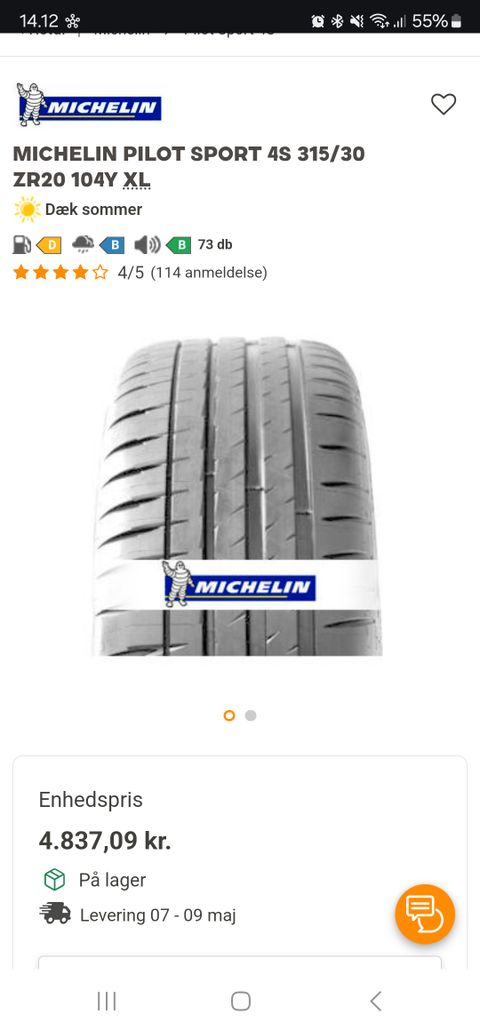Screen dimensions: 480x1029
Task: Tap the in-stock box icon
Action: [x=55, y=879]
